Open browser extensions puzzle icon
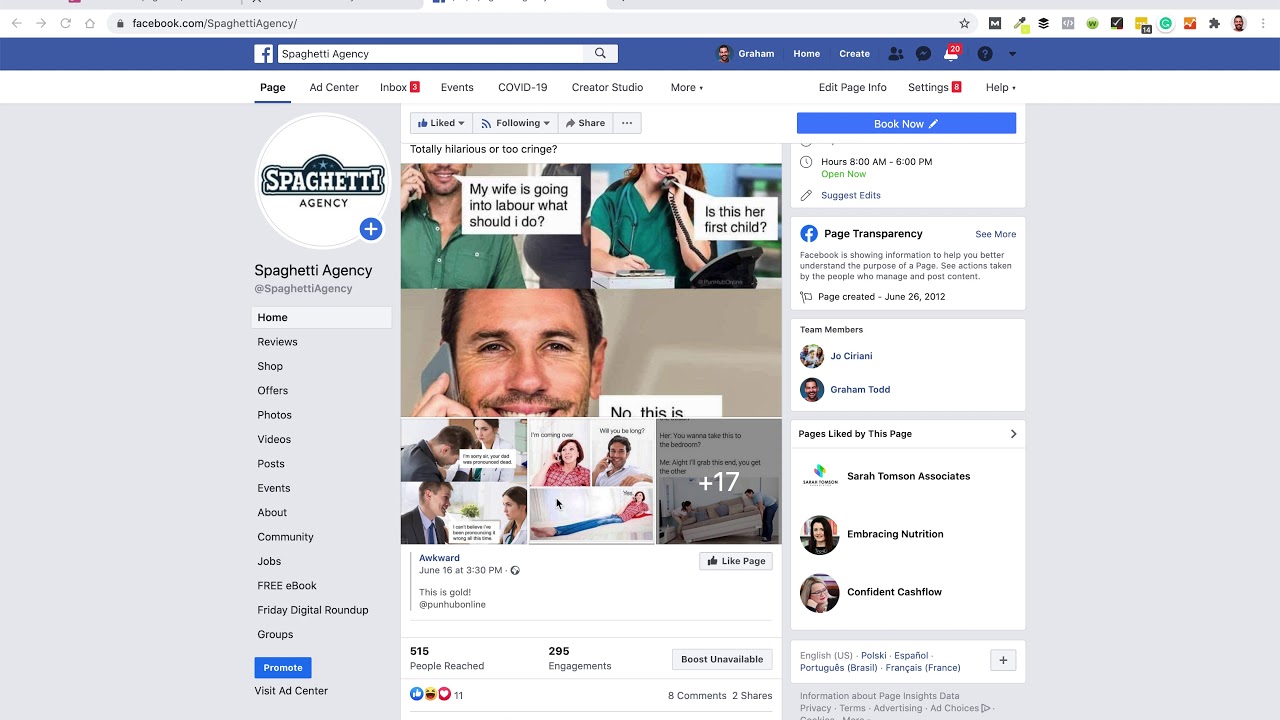 click(1214, 23)
